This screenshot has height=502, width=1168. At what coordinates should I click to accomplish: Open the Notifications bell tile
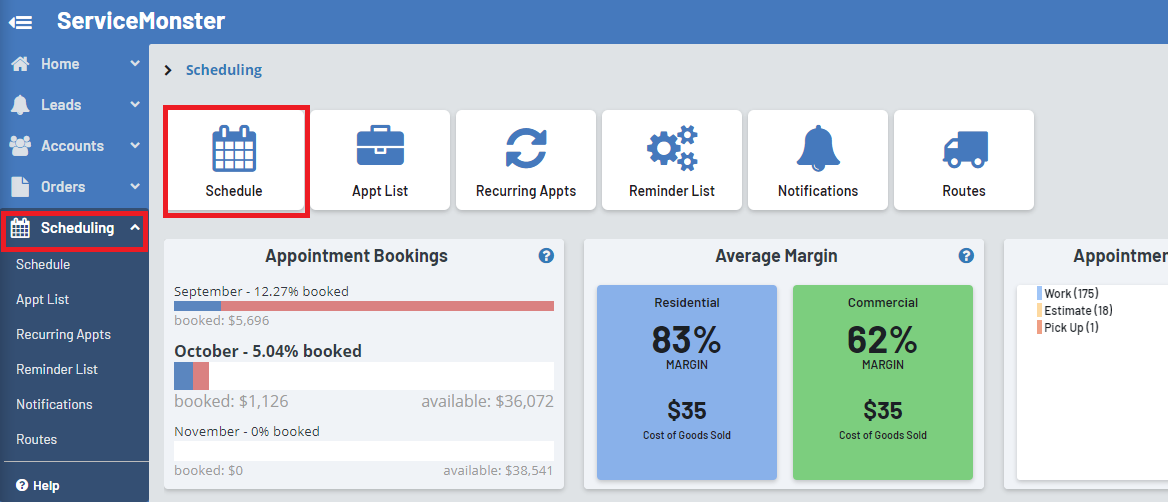[818, 160]
